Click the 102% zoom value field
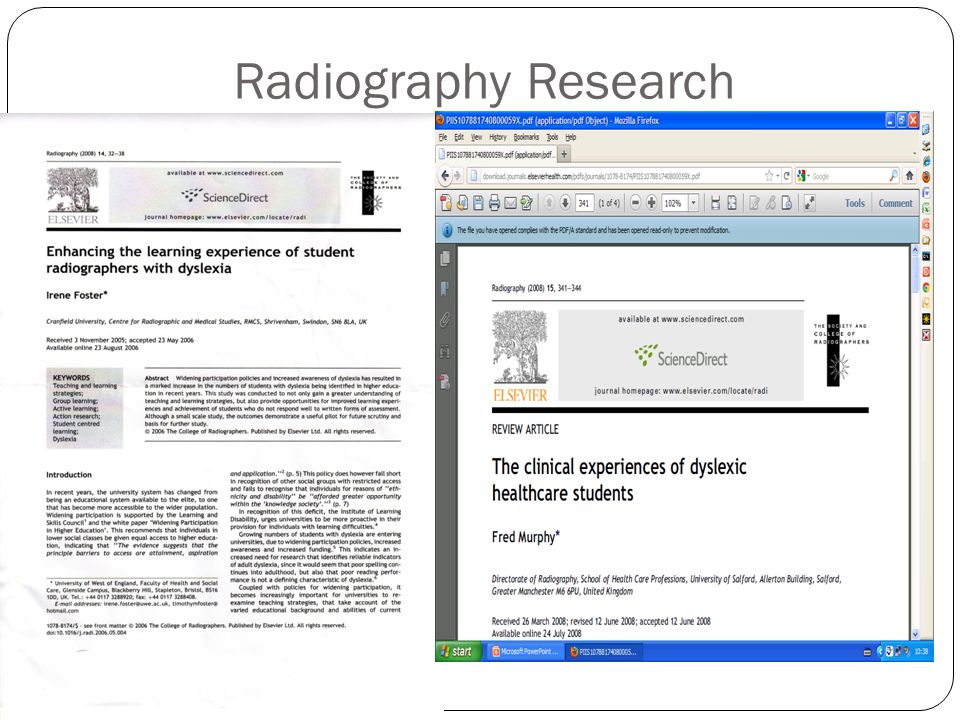 [x=674, y=203]
